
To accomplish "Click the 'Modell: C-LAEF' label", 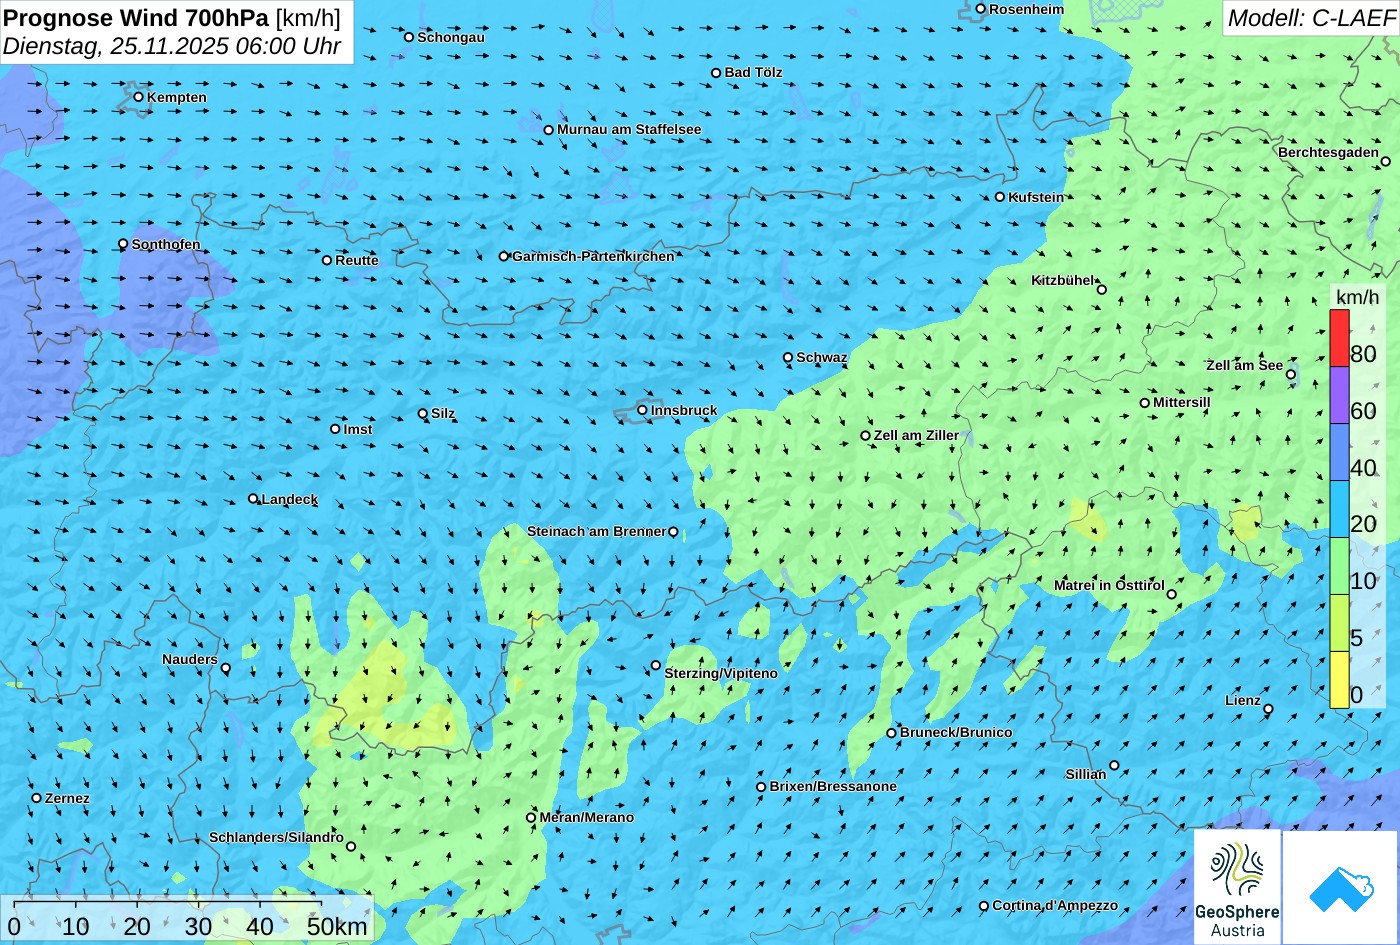I will (x=1310, y=18).
